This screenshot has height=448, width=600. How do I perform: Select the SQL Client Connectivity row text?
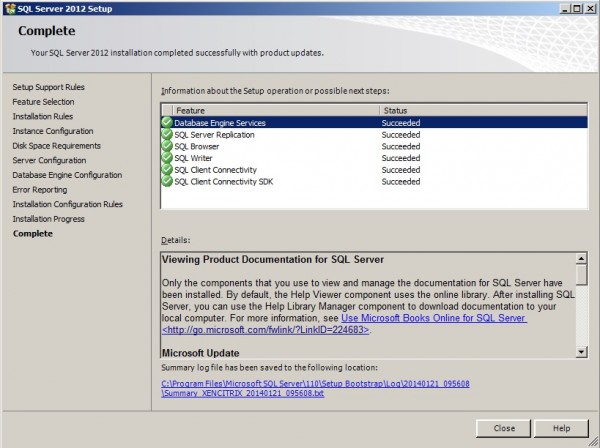click(215, 170)
